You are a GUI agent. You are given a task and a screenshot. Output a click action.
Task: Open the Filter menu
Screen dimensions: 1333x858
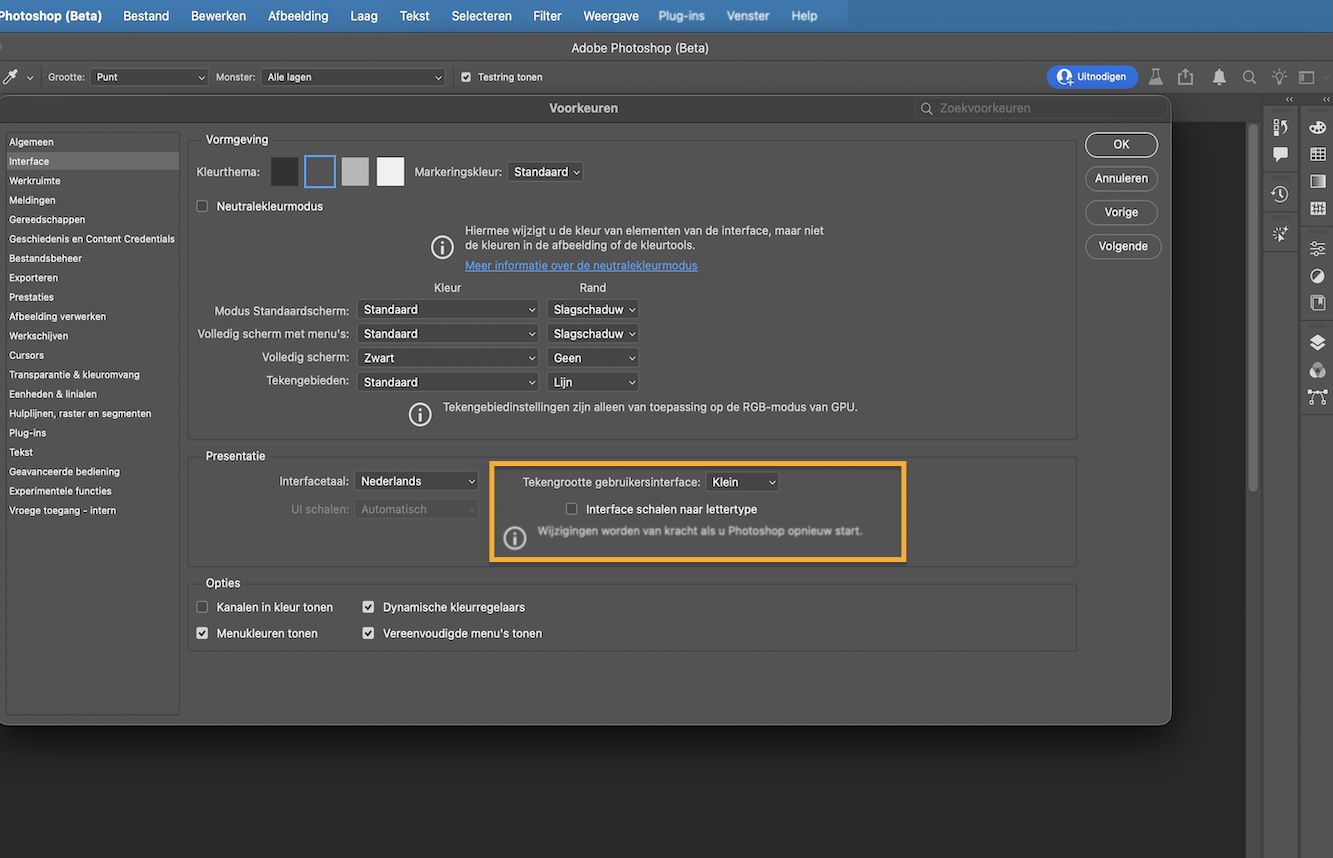(x=547, y=15)
